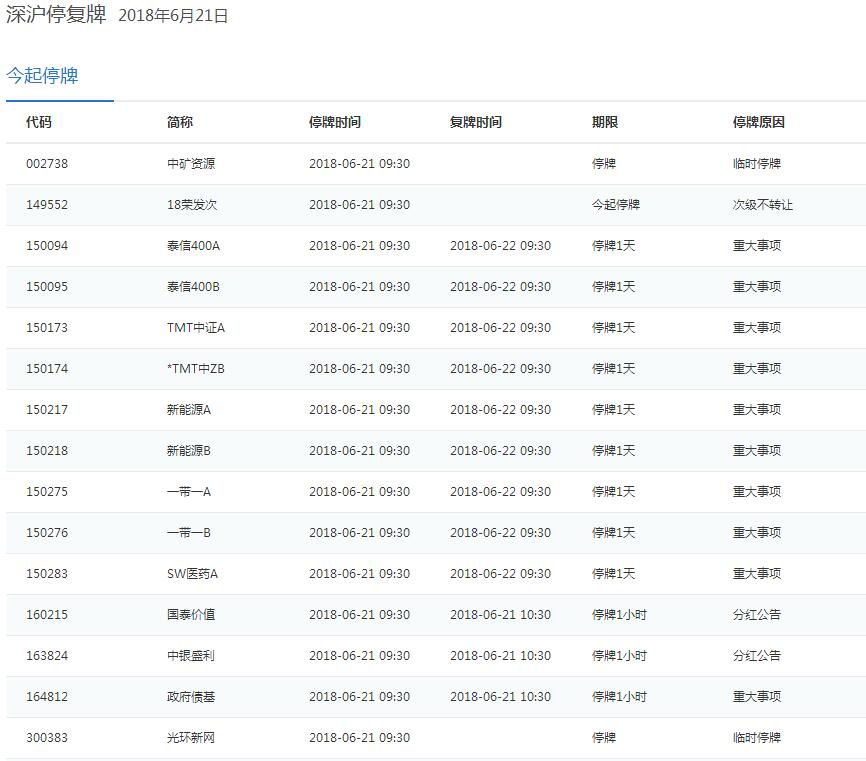The height and width of the screenshot is (761, 866).
Task: Open the 新能源A stock name
Action: [189, 410]
